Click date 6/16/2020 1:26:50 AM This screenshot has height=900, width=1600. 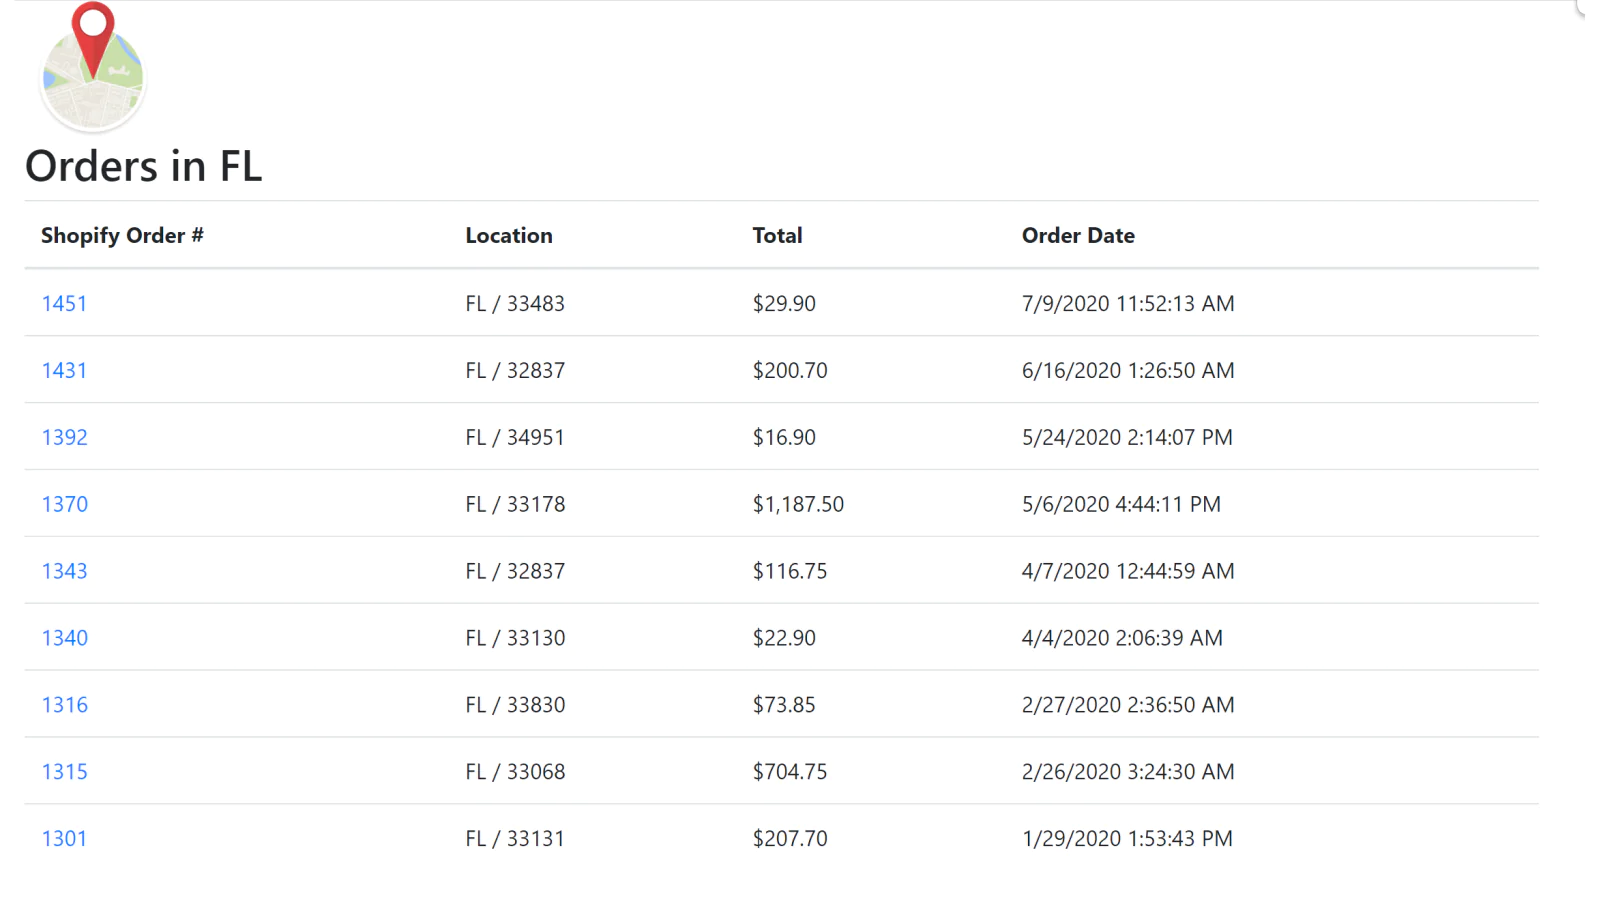[1128, 370]
